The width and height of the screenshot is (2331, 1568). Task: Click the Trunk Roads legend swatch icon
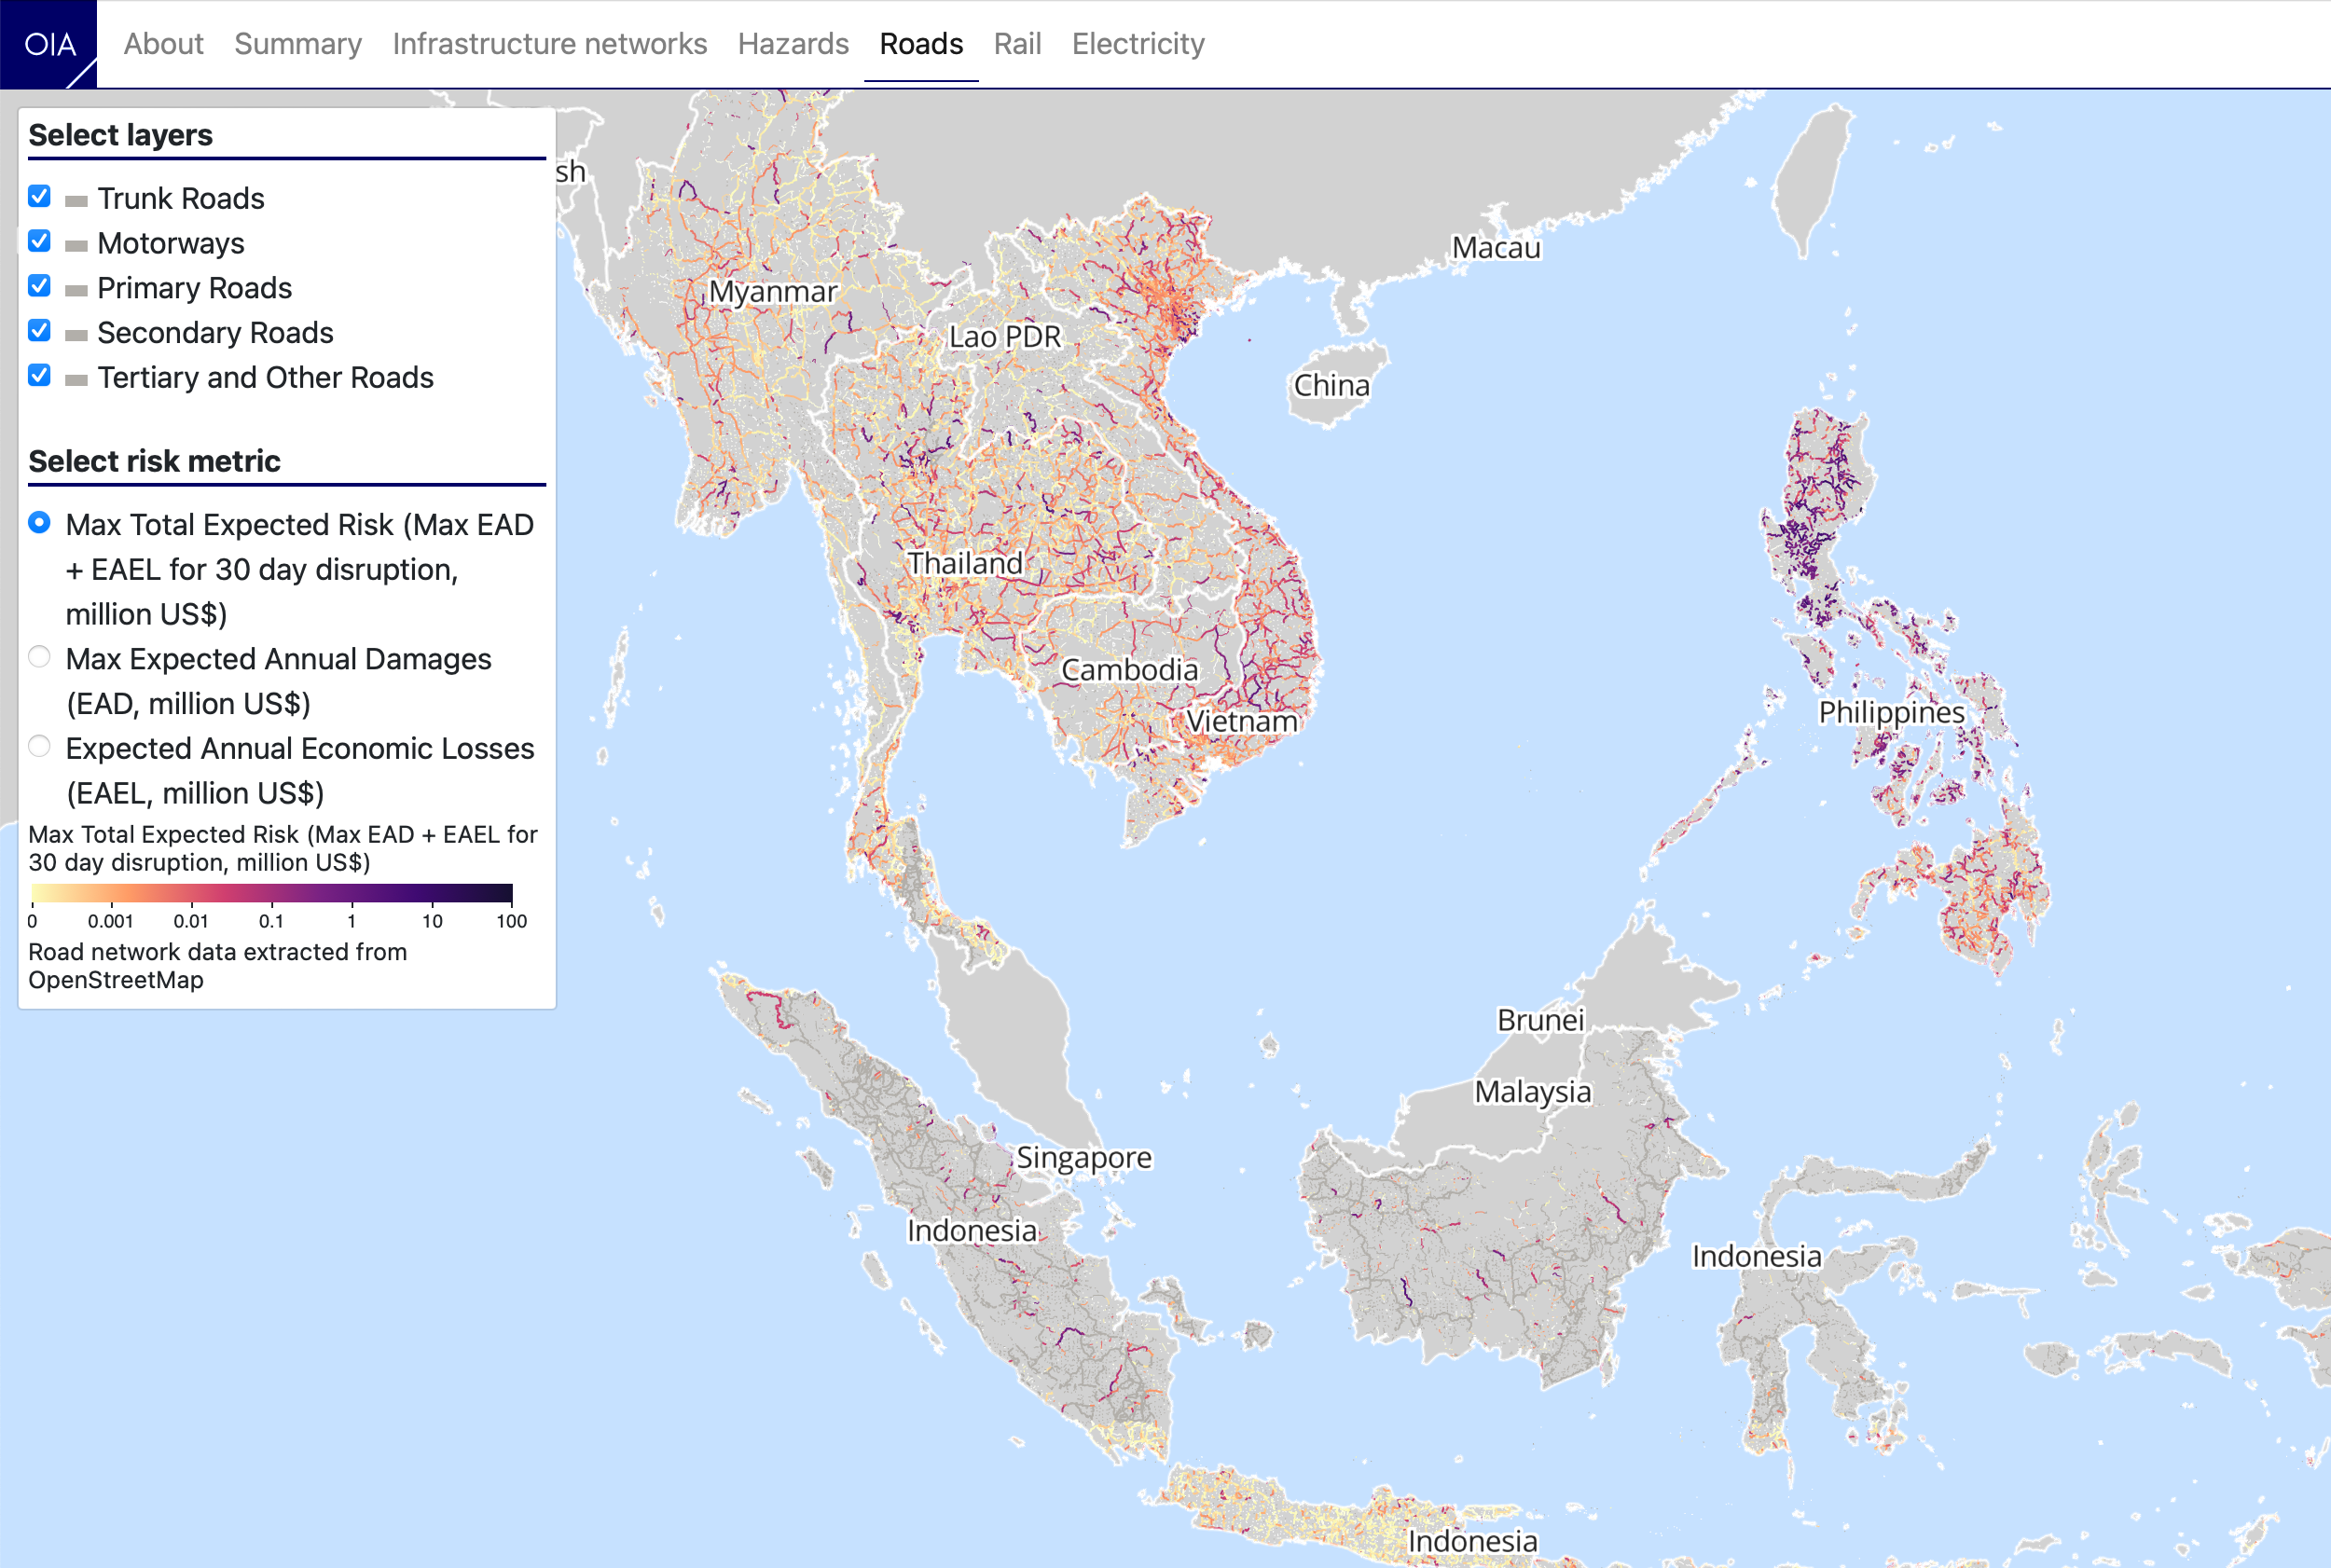[x=76, y=201]
